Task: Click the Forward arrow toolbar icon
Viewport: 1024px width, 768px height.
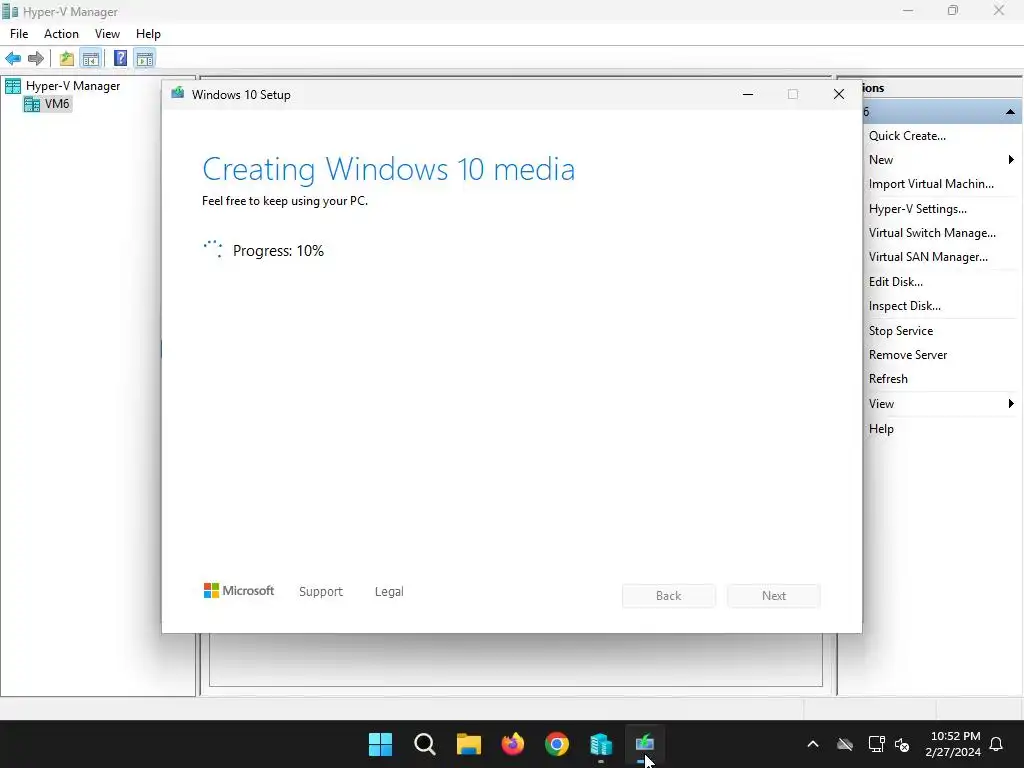Action: pos(36,59)
